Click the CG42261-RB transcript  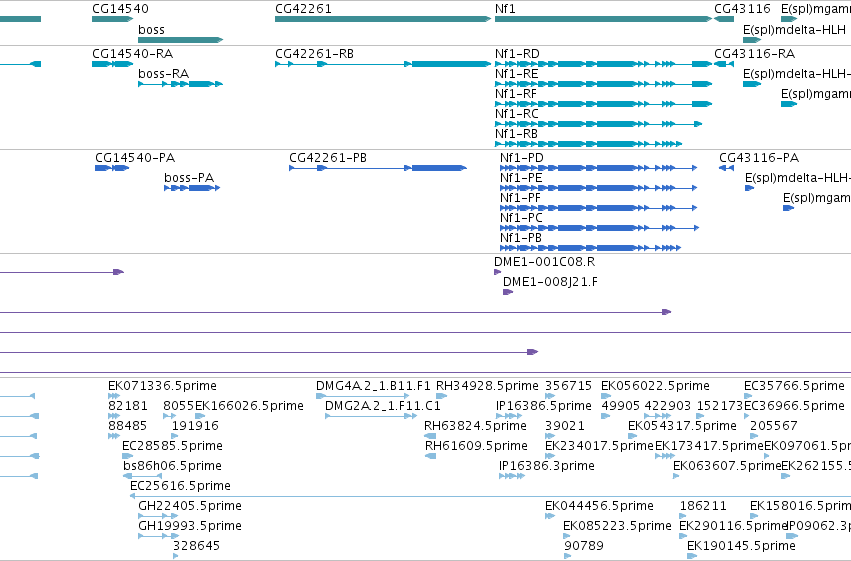(383, 64)
